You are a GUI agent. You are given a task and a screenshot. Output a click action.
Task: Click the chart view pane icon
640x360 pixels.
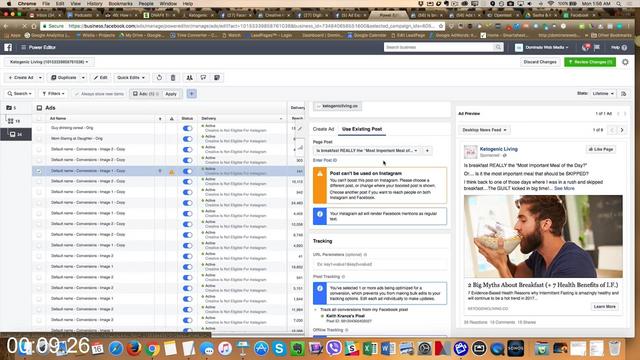[300, 147]
